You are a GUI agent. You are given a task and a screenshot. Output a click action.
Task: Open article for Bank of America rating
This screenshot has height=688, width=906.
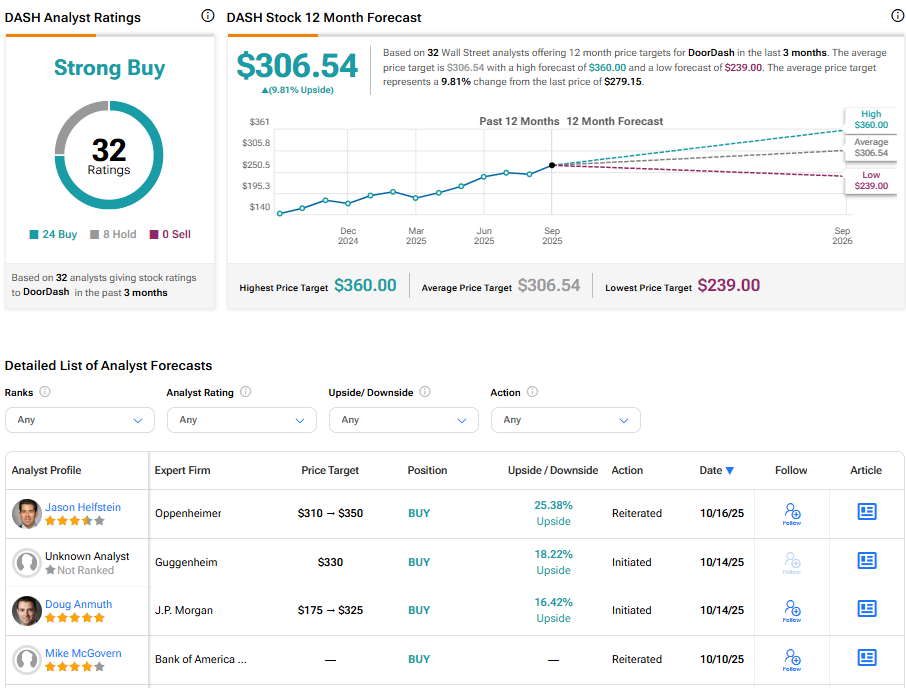click(x=867, y=658)
